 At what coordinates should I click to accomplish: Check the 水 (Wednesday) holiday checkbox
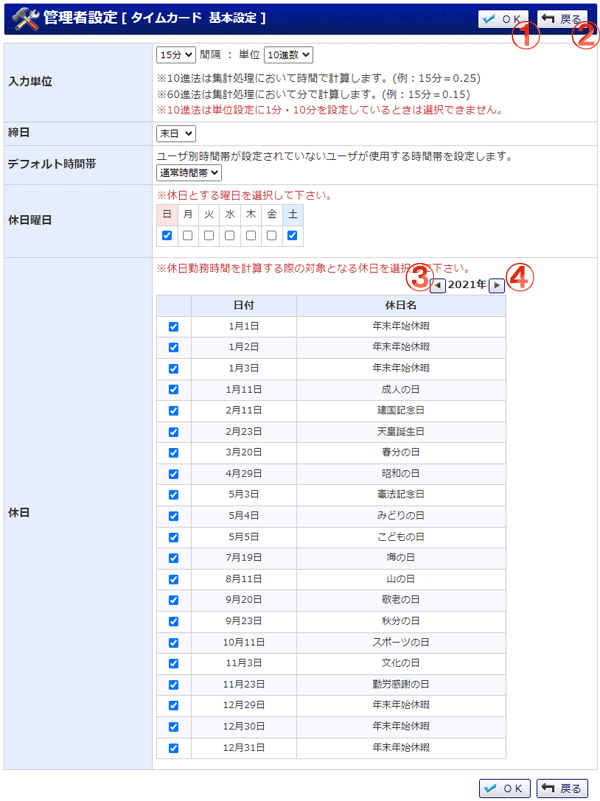230,235
